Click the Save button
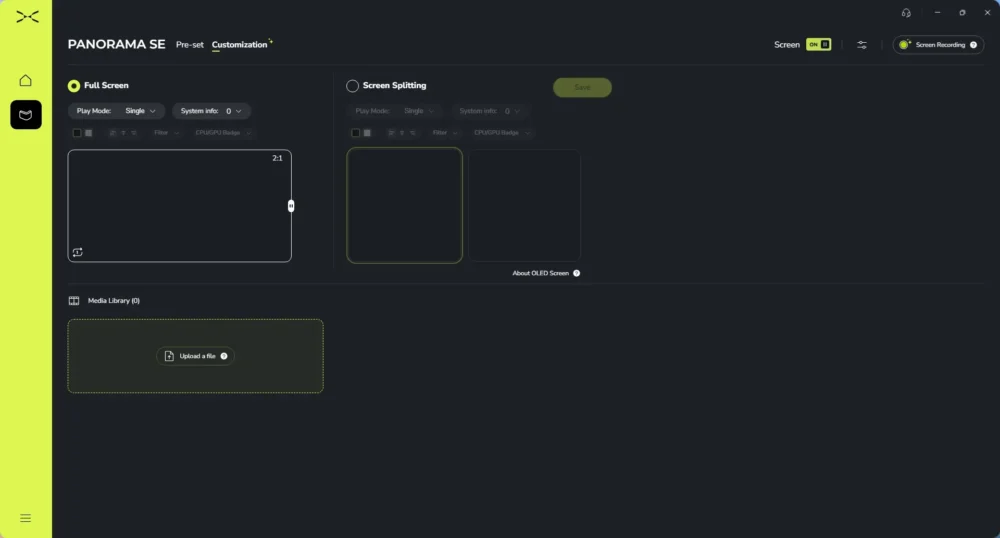 (x=582, y=87)
